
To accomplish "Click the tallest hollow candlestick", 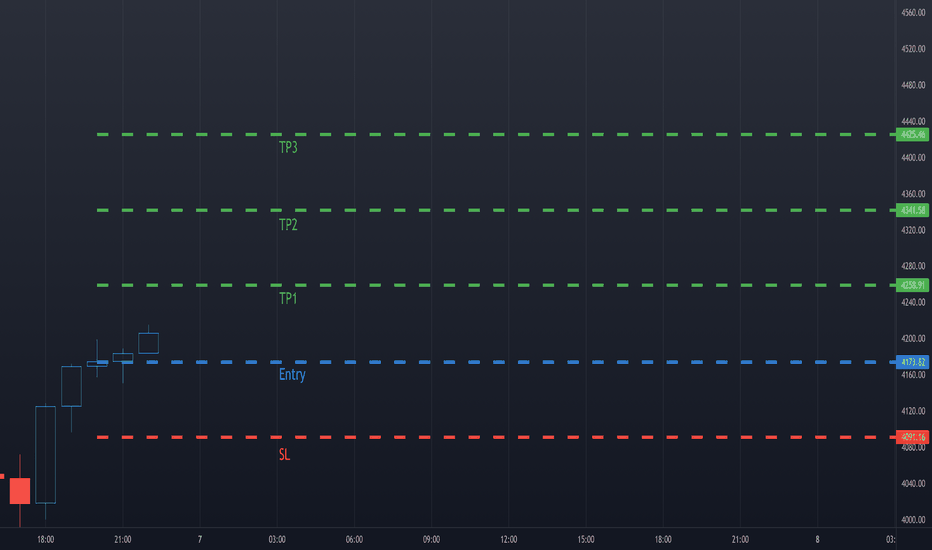I will pyautogui.click(x=46, y=455).
